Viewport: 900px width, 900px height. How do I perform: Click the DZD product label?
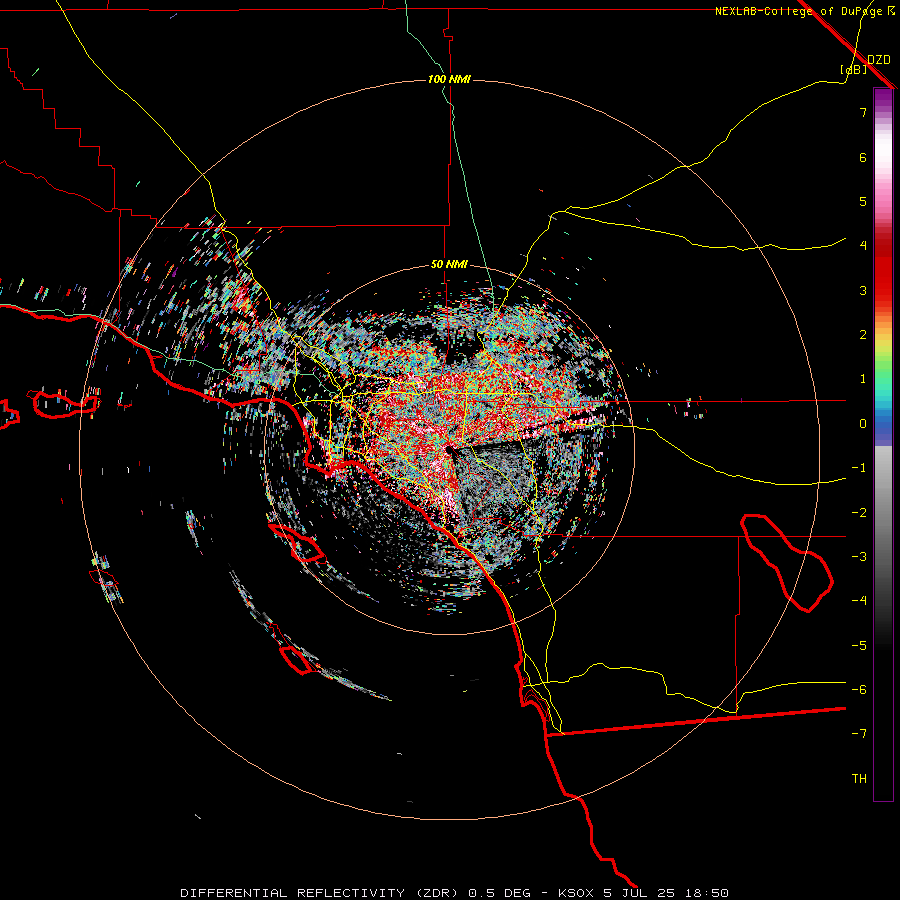(879, 60)
